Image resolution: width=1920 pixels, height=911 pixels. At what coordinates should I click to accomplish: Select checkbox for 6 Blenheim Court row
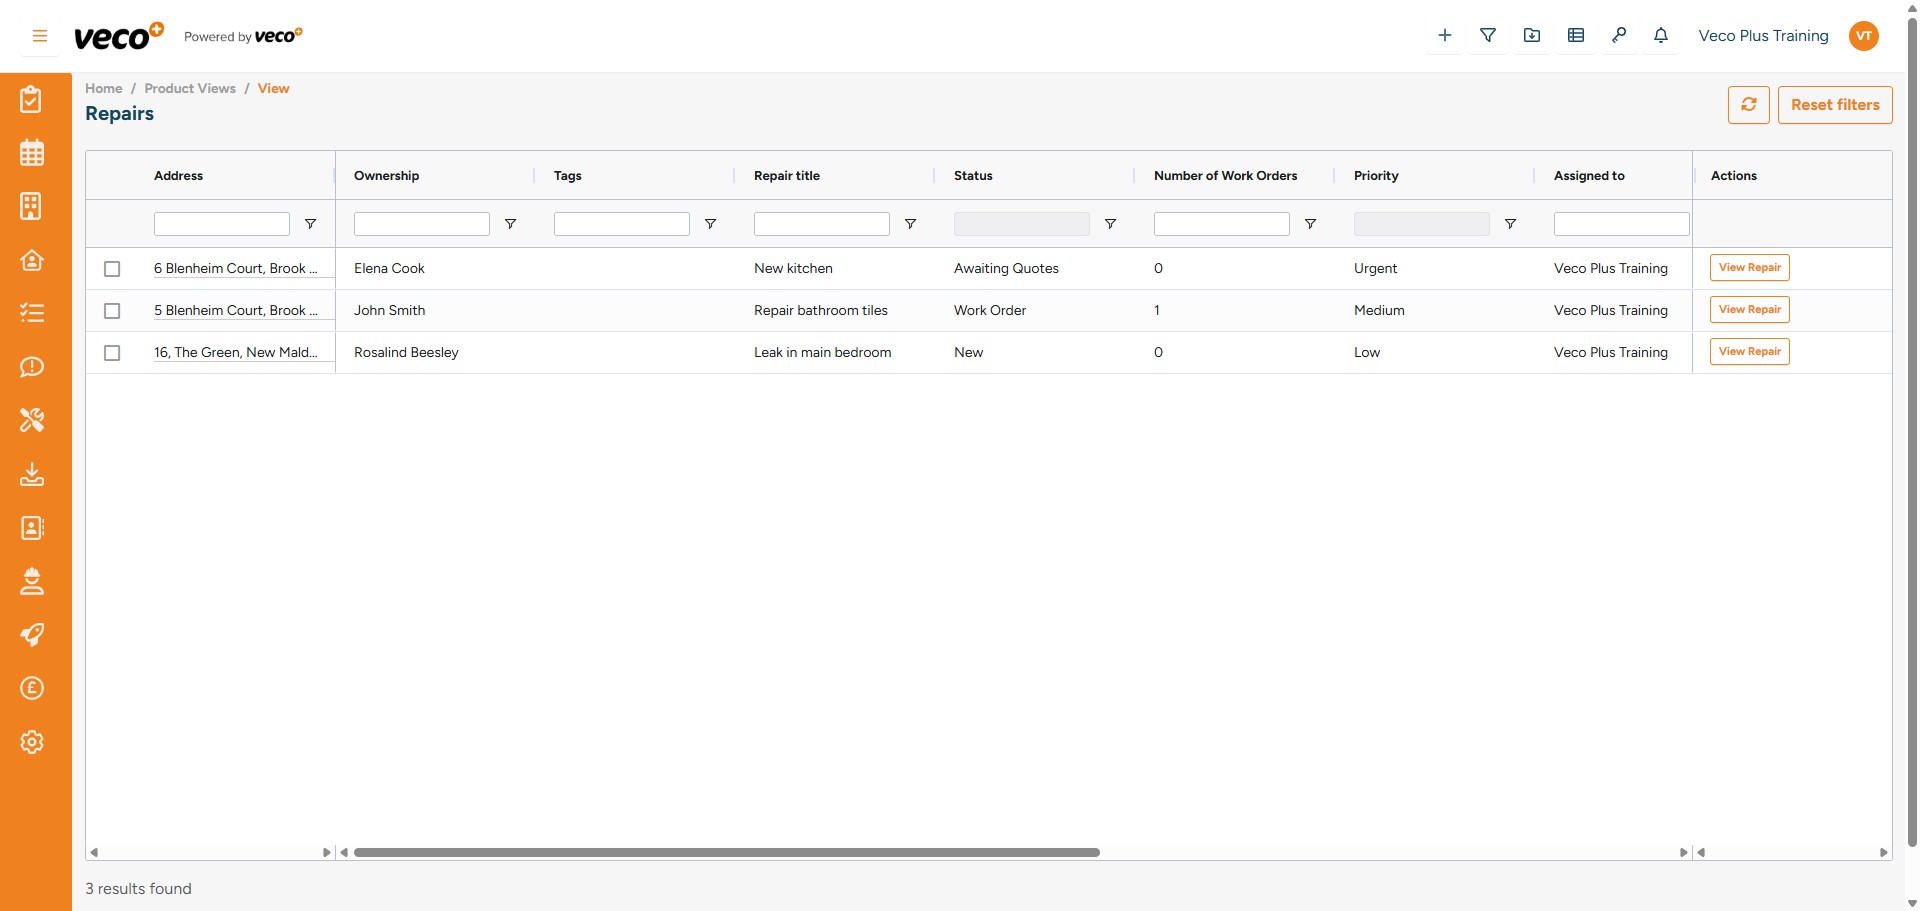point(112,269)
